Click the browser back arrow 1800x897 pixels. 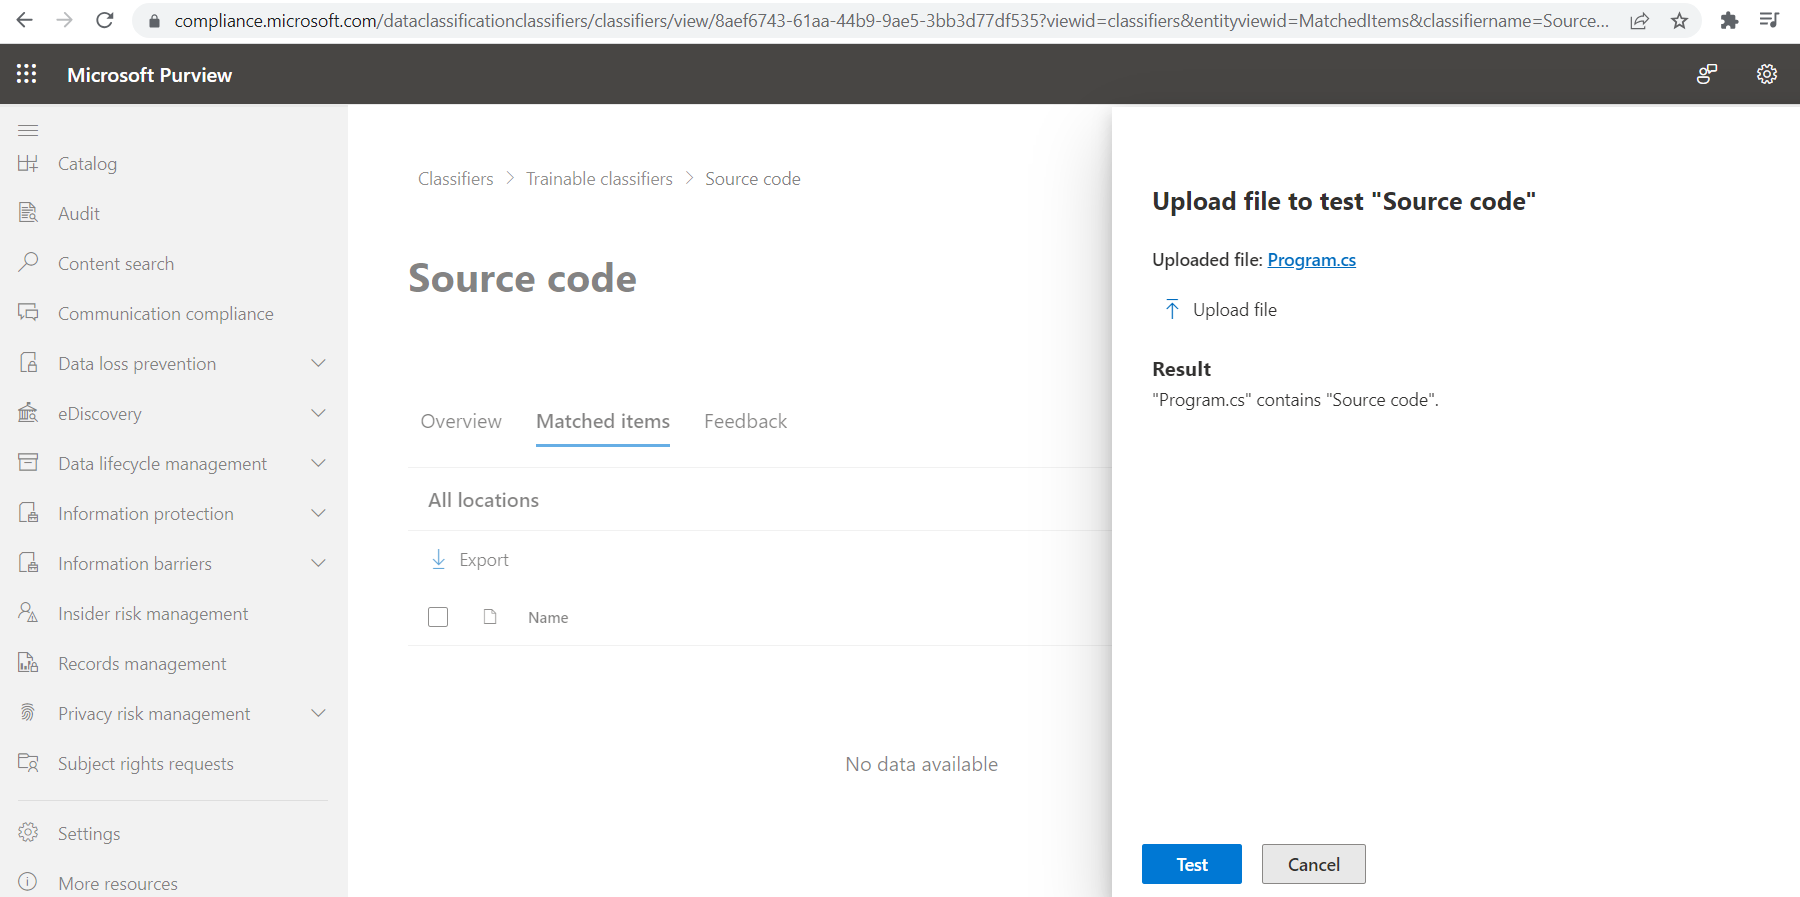coord(25,20)
